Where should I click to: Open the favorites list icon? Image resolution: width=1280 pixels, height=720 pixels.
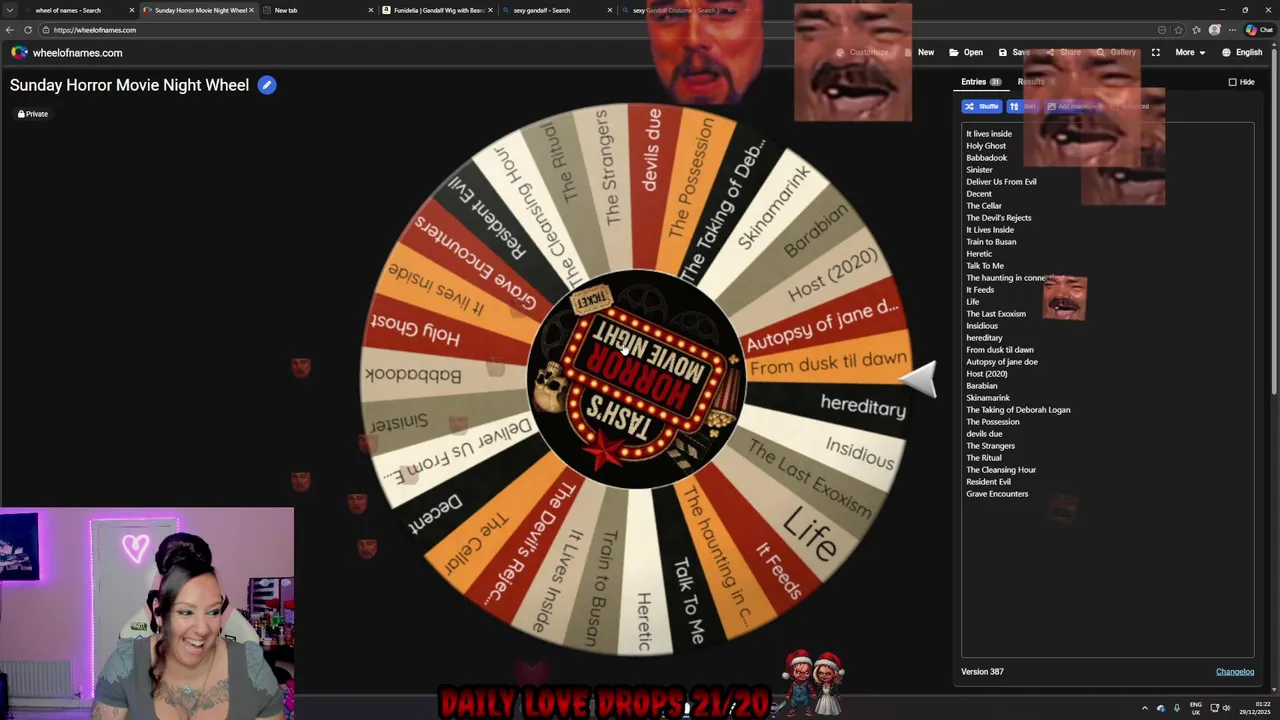tap(1196, 30)
